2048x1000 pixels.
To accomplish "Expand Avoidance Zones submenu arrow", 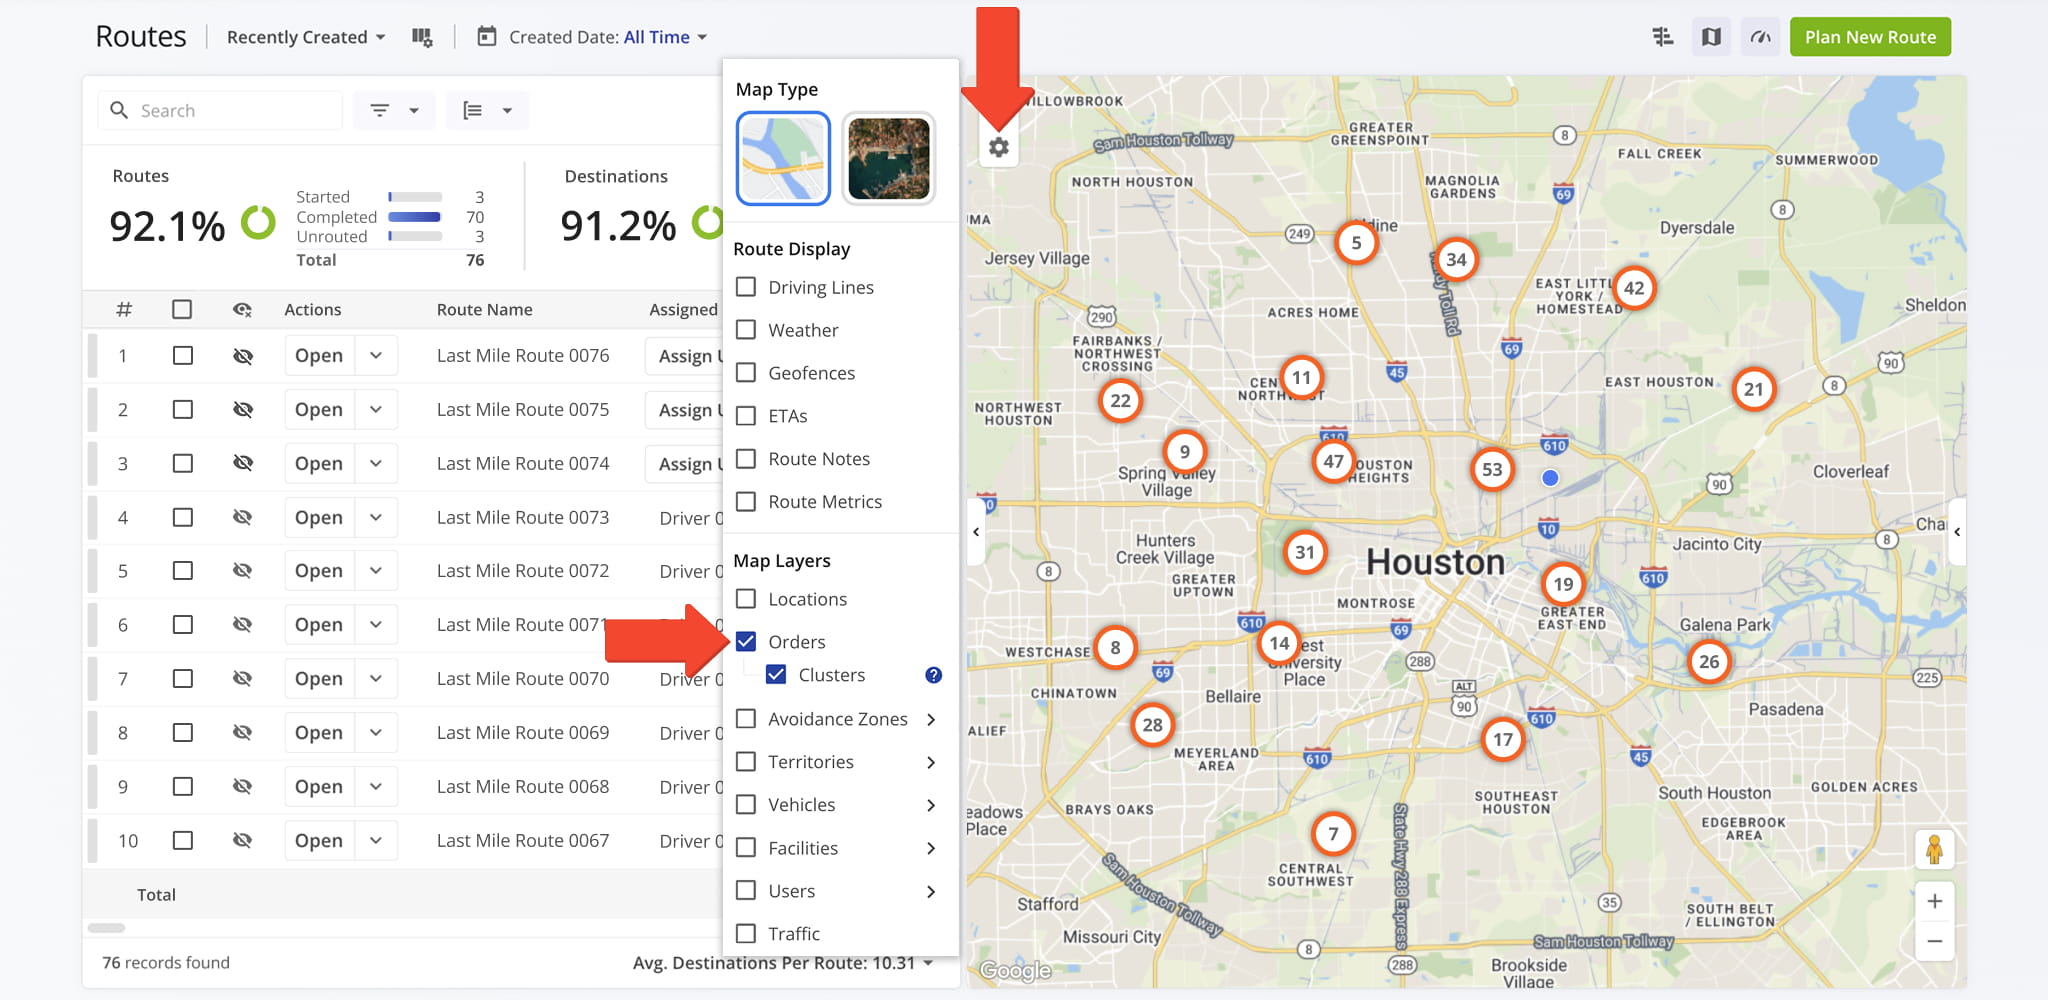I will (931, 719).
